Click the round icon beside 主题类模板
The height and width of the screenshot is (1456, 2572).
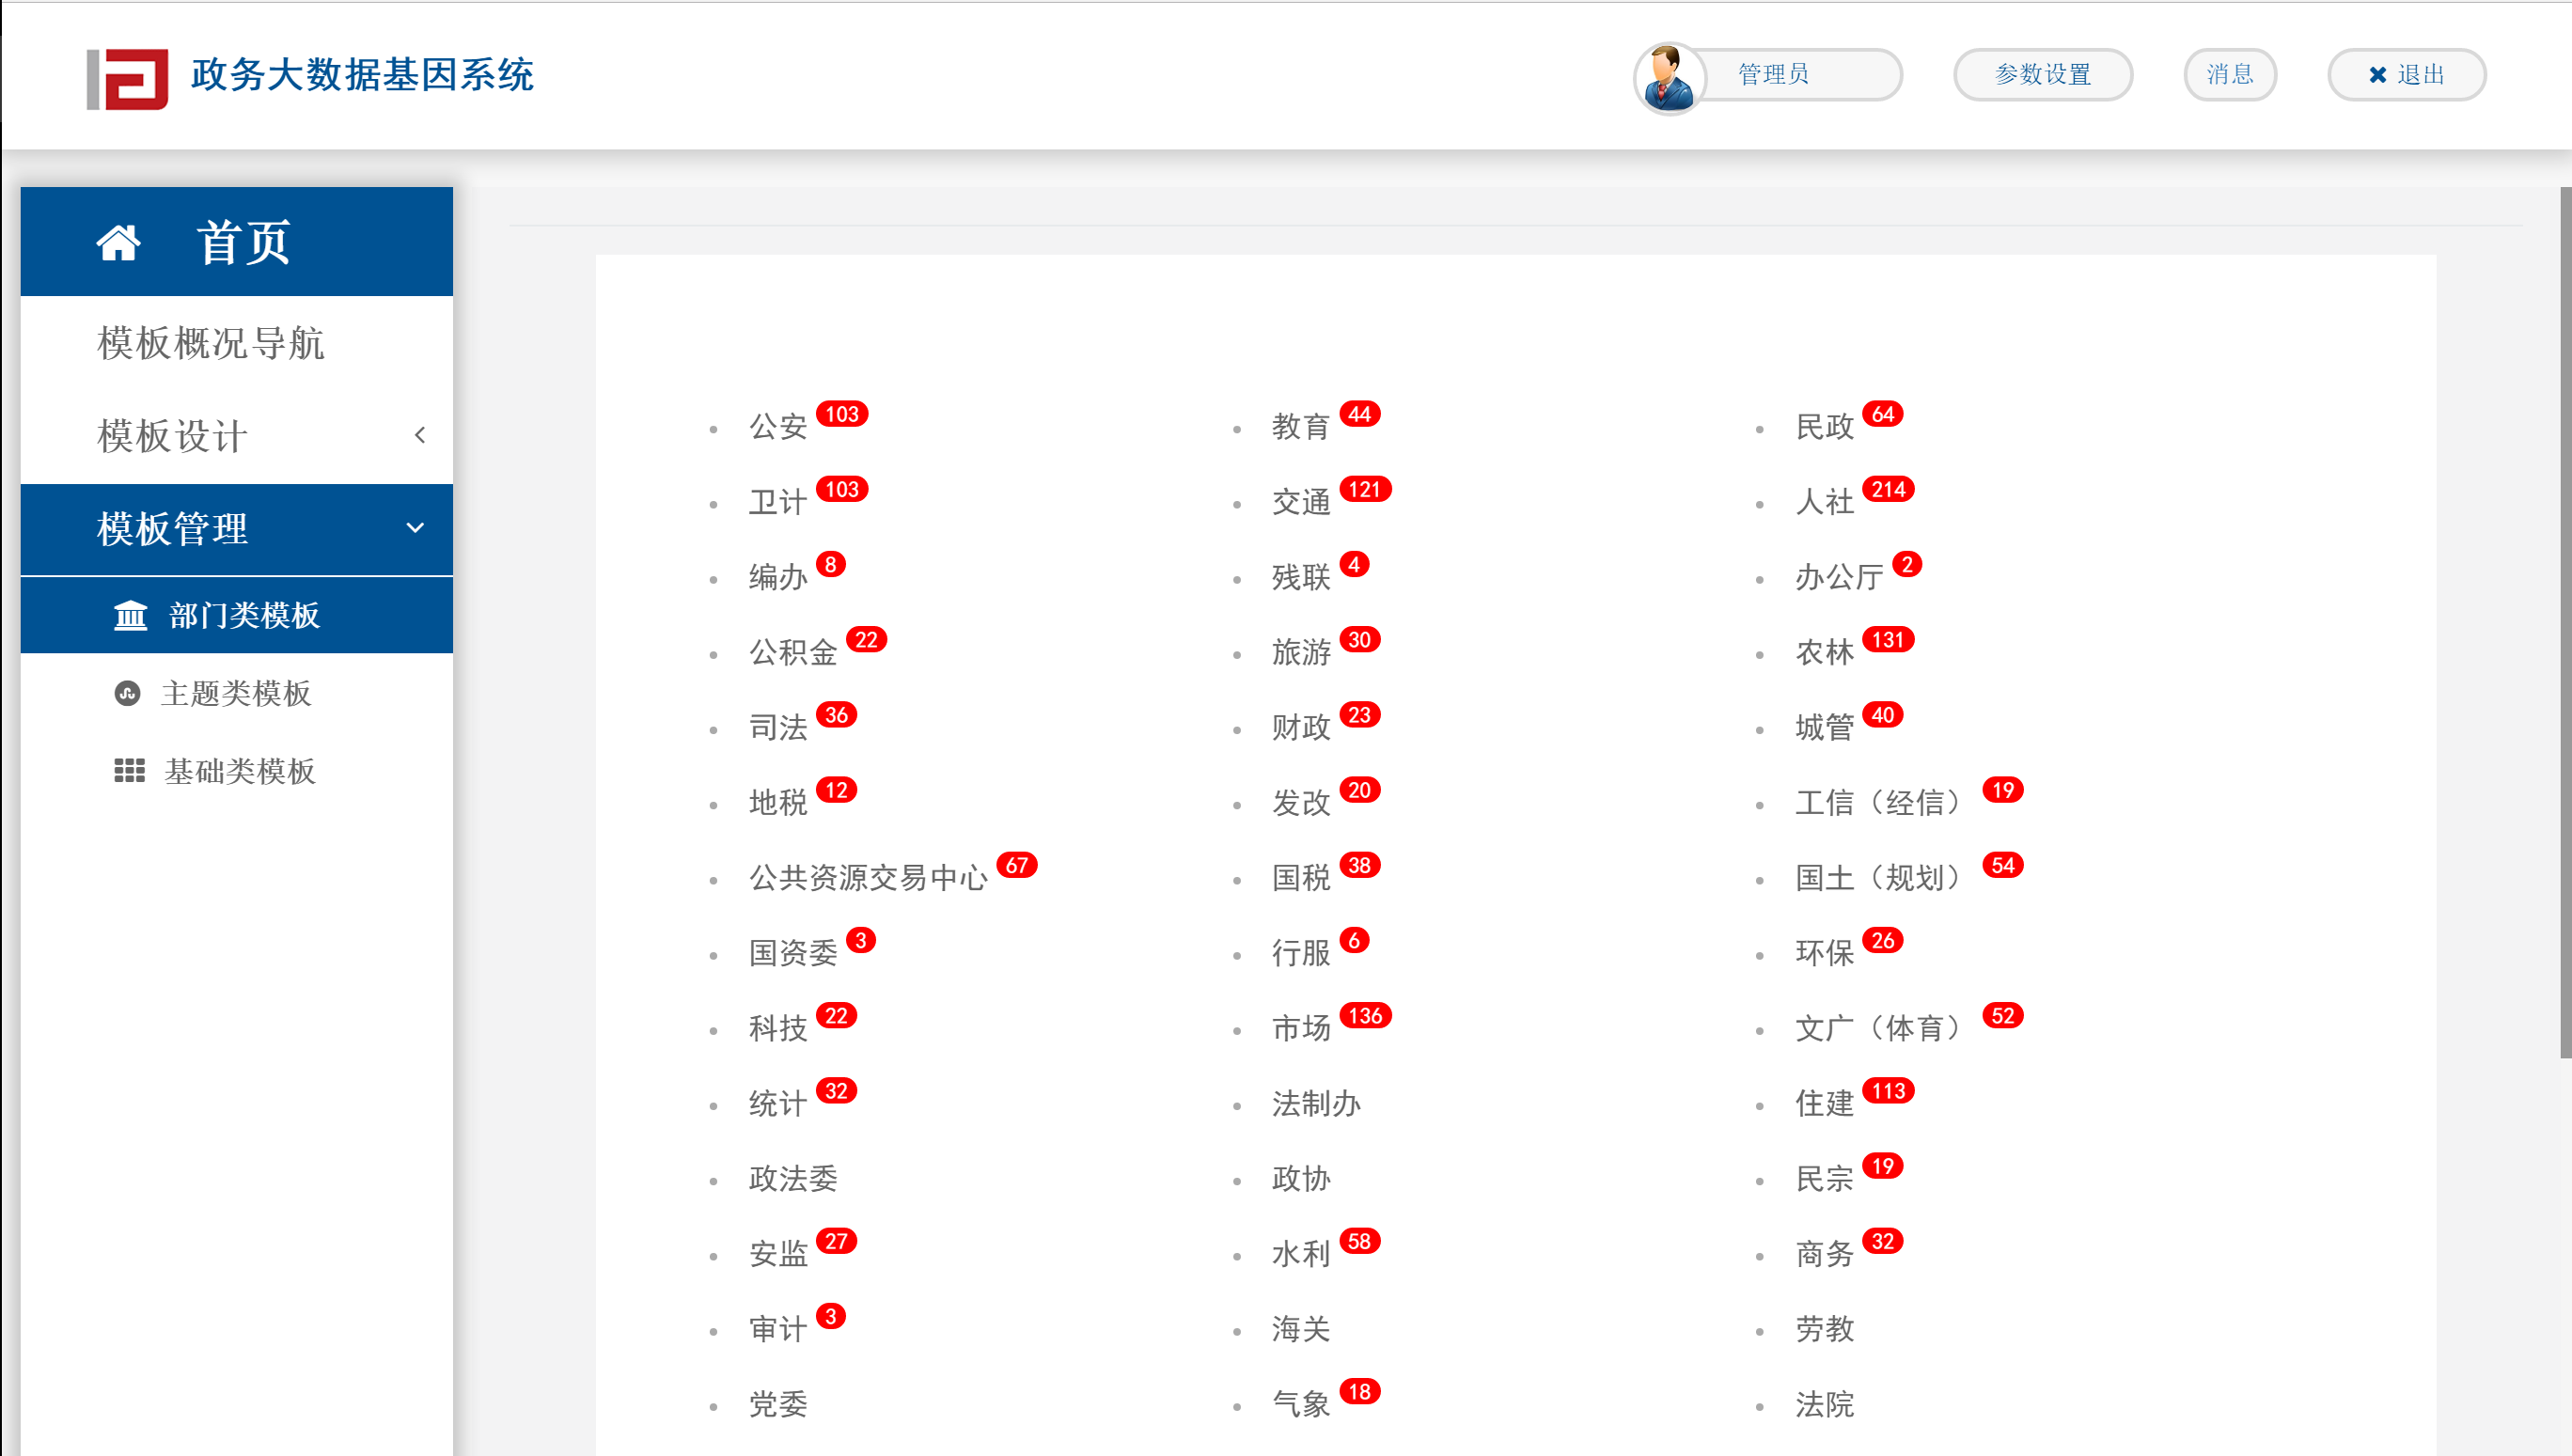(x=127, y=693)
